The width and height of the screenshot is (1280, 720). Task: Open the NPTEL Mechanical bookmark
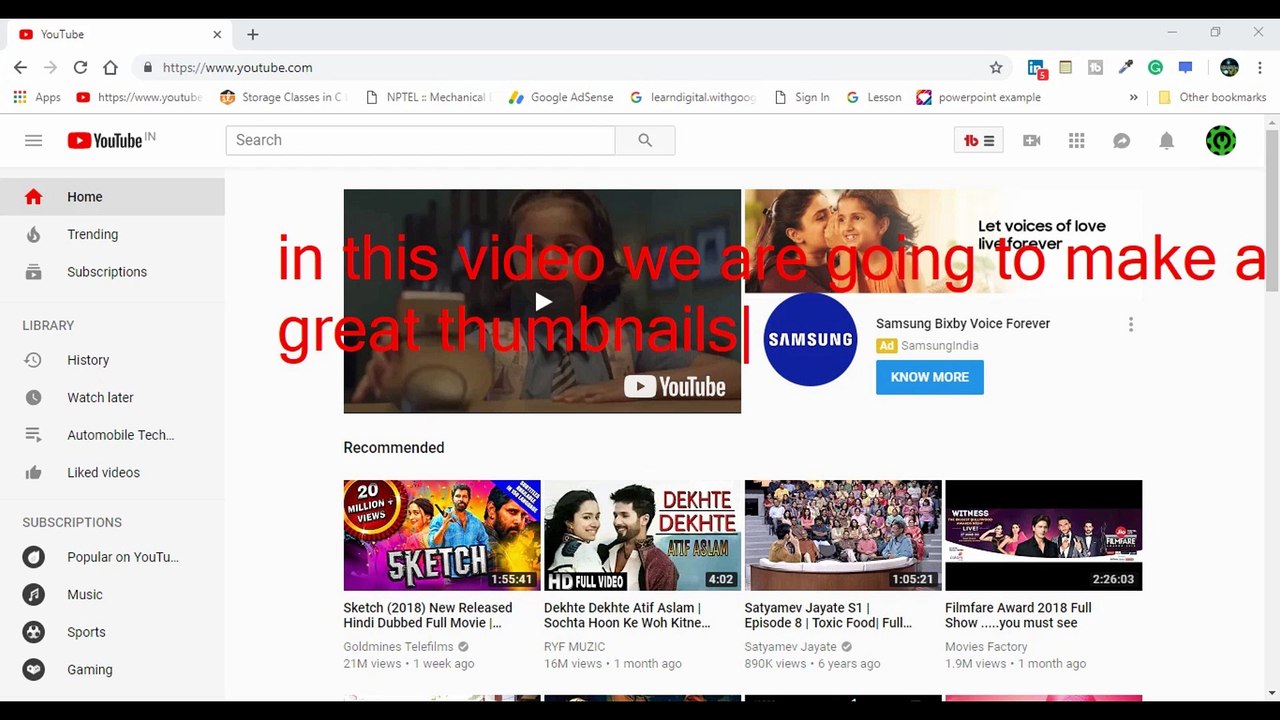tap(428, 97)
